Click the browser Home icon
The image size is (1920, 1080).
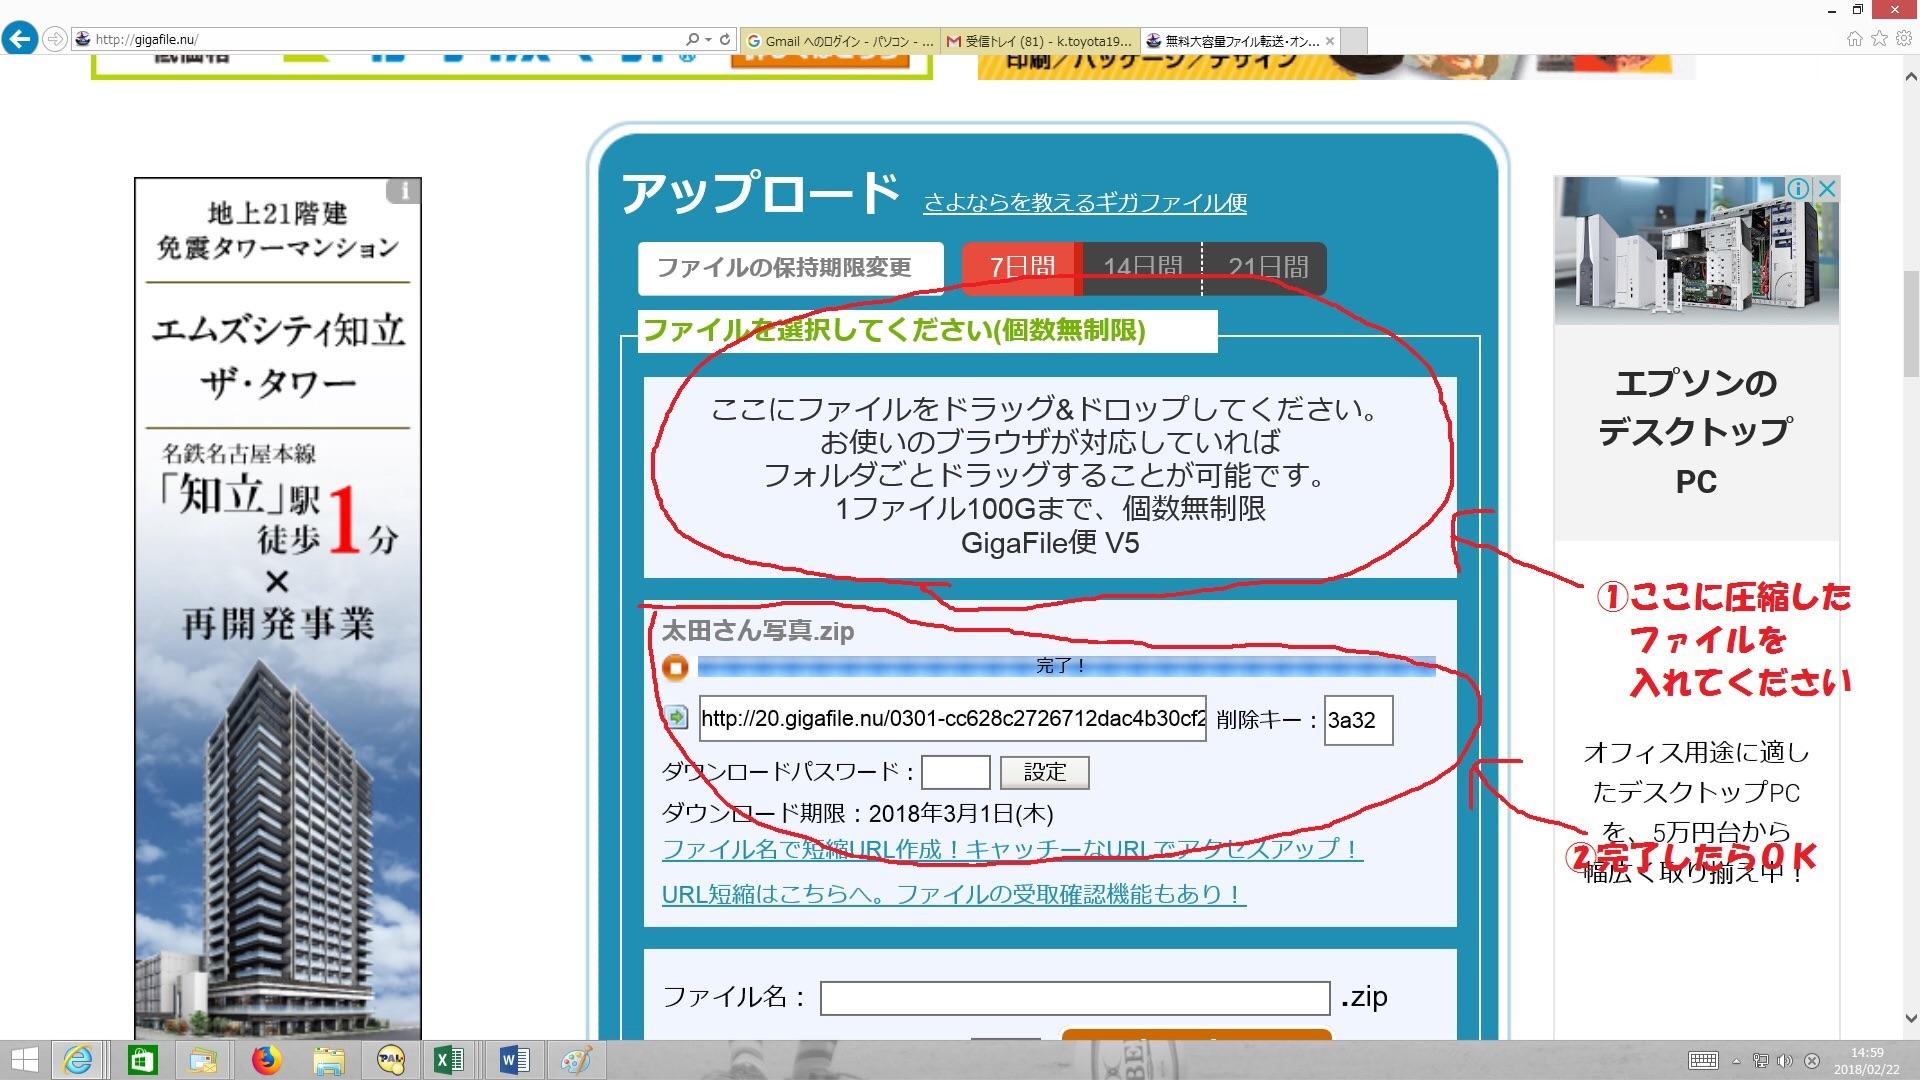(1854, 39)
